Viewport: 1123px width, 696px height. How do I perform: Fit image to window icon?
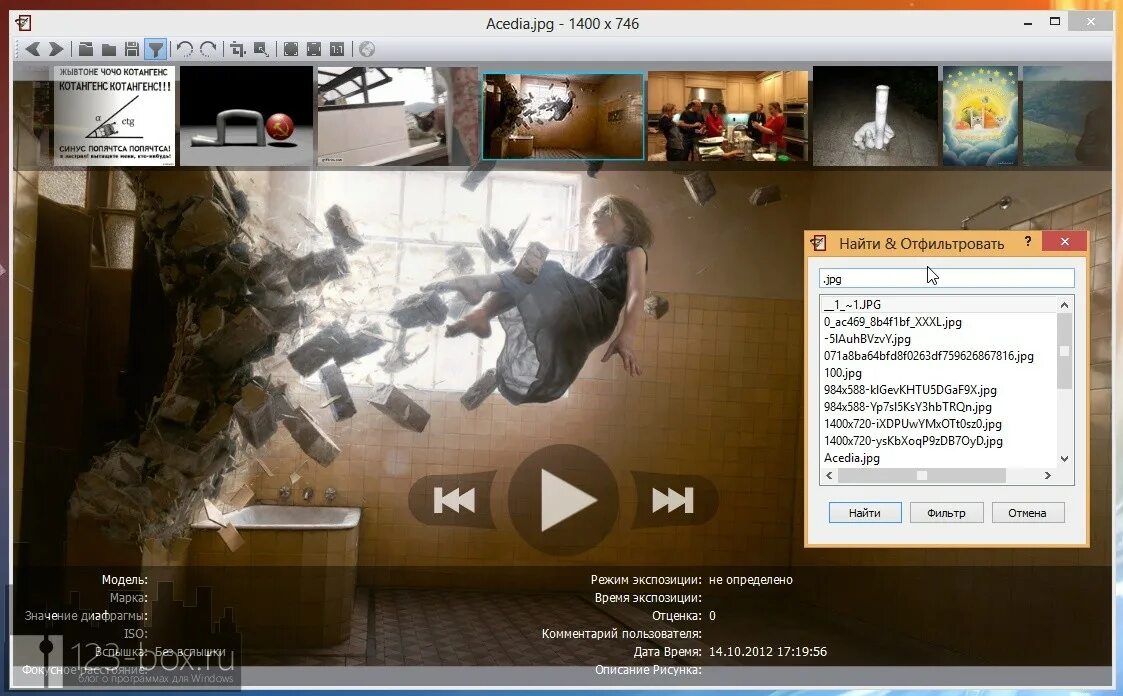pos(314,49)
